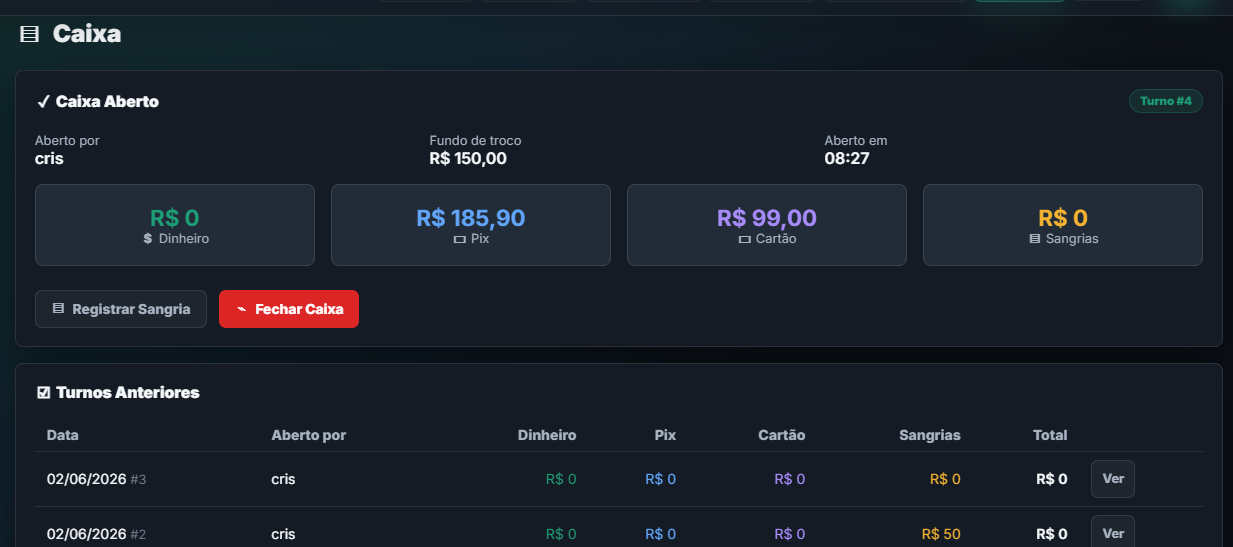Click the date 02/06/2026 #2
Image resolution: width=1233 pixels, height=547 pixels.
pos(97,534)
